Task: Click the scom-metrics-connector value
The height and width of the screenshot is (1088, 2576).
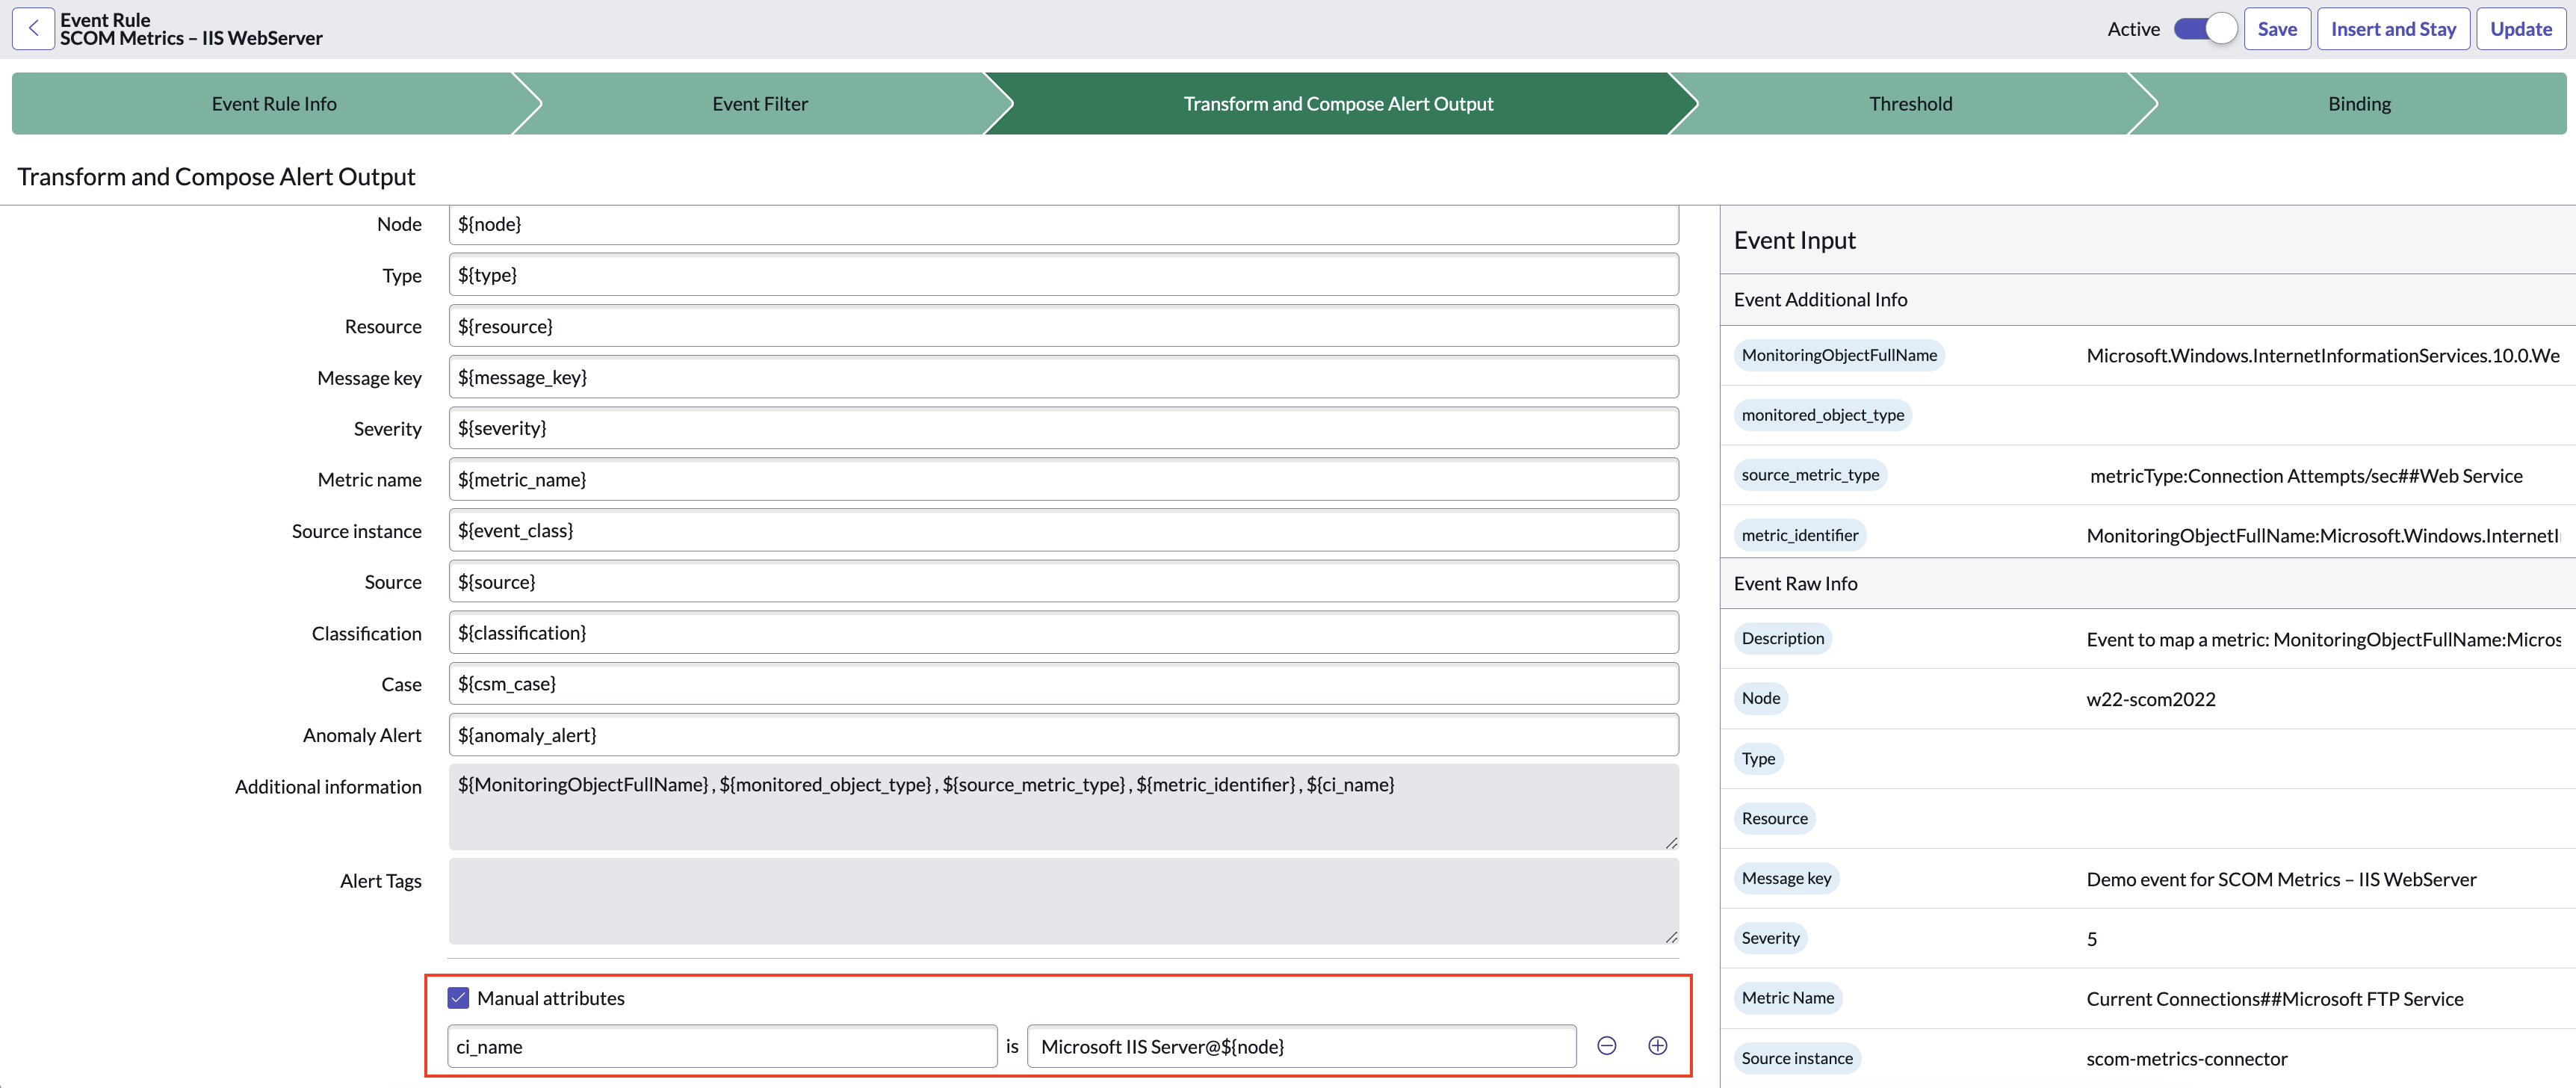Action: (2187, 1059)
